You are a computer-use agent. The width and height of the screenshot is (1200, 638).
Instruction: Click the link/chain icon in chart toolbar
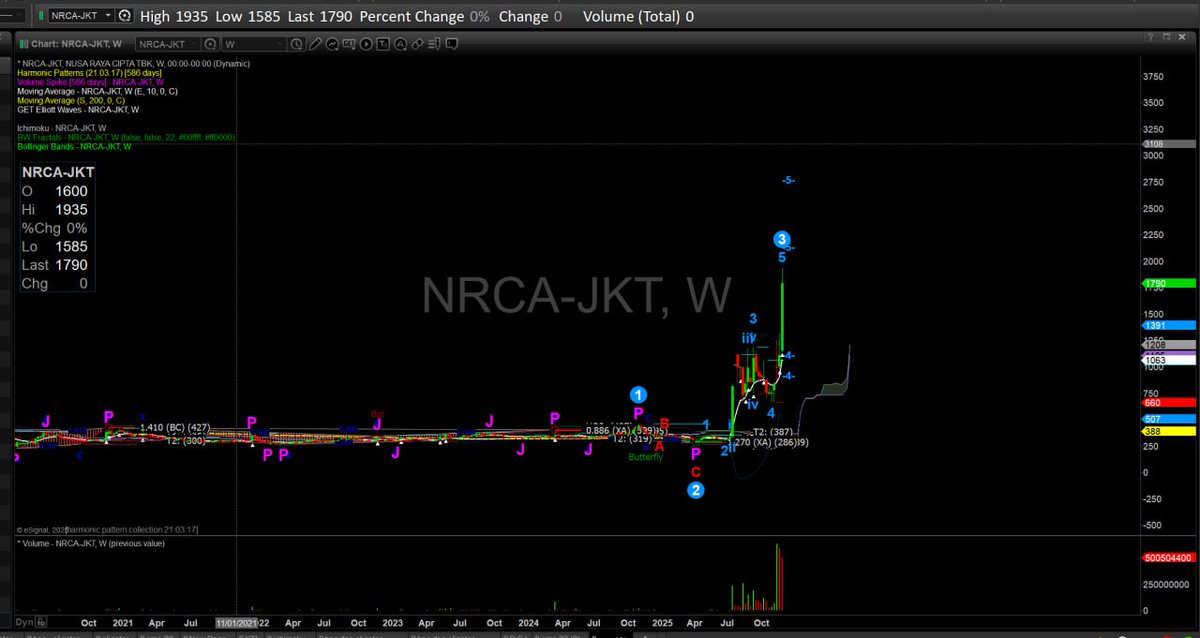click(x=417, y=44)
